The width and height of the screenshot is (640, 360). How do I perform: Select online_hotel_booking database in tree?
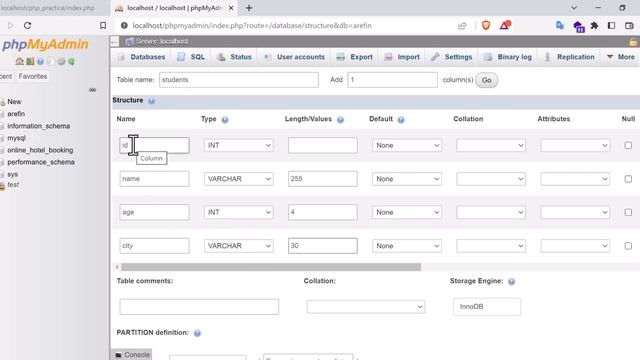coord(40,150)
